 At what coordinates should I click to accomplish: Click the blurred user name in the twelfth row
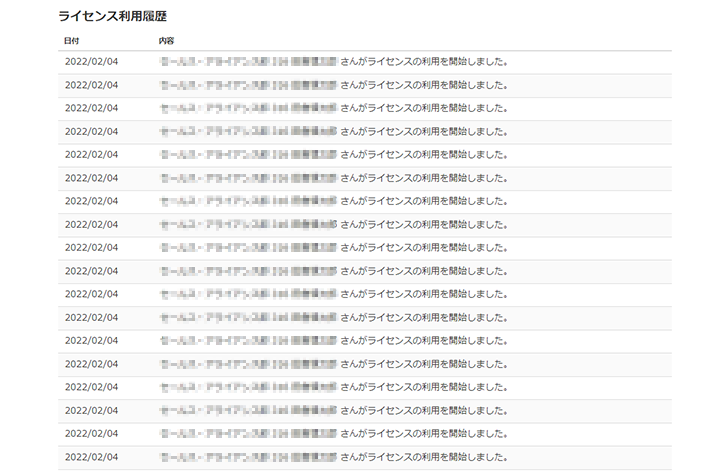pyautogui.click(x=247, y=317)
